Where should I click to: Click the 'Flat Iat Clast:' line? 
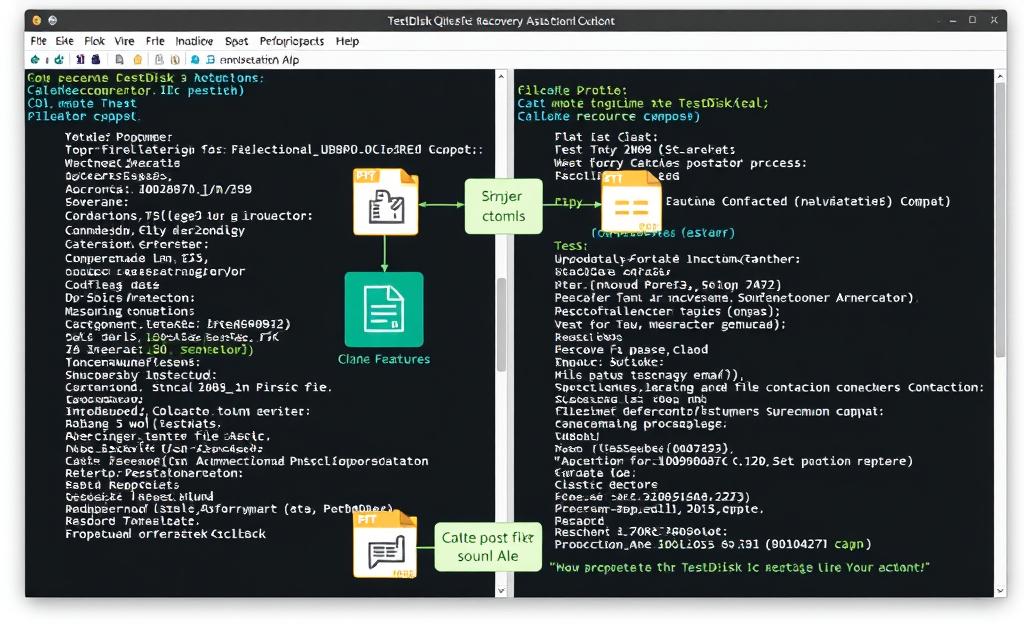coord(606,137)
